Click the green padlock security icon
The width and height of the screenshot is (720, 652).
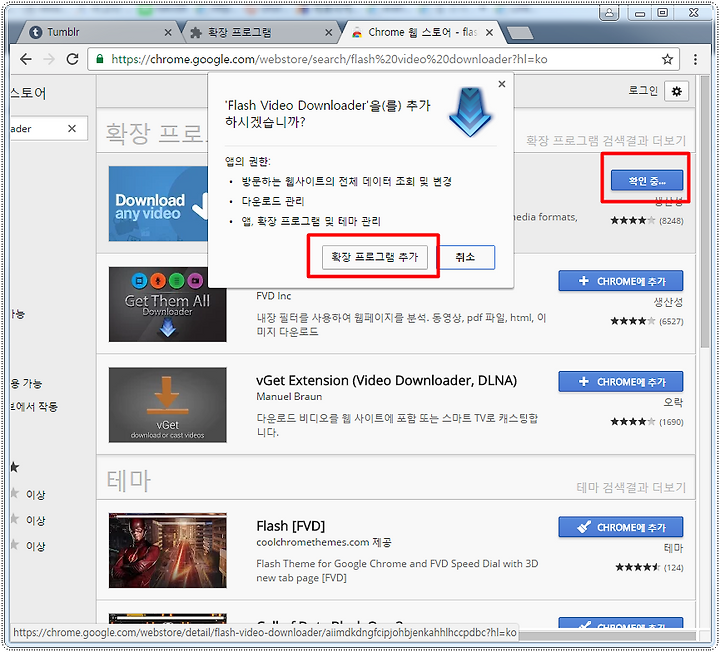[x=100, y=59]
